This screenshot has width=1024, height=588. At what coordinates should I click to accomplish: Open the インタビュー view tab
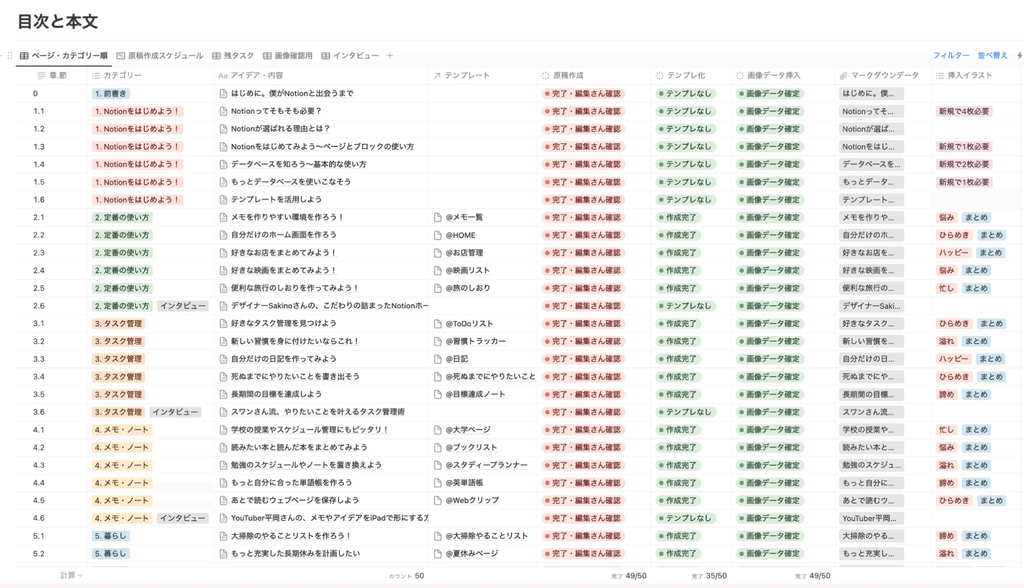pyautogui.click(x=349, y=56)
